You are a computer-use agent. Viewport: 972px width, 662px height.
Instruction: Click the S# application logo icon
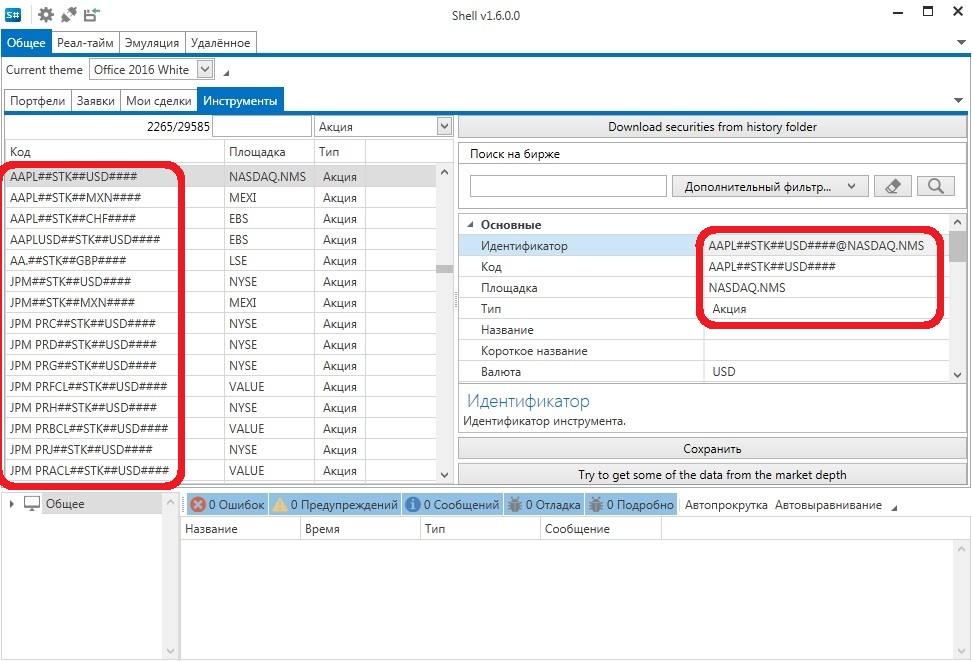tap(15, 15)
